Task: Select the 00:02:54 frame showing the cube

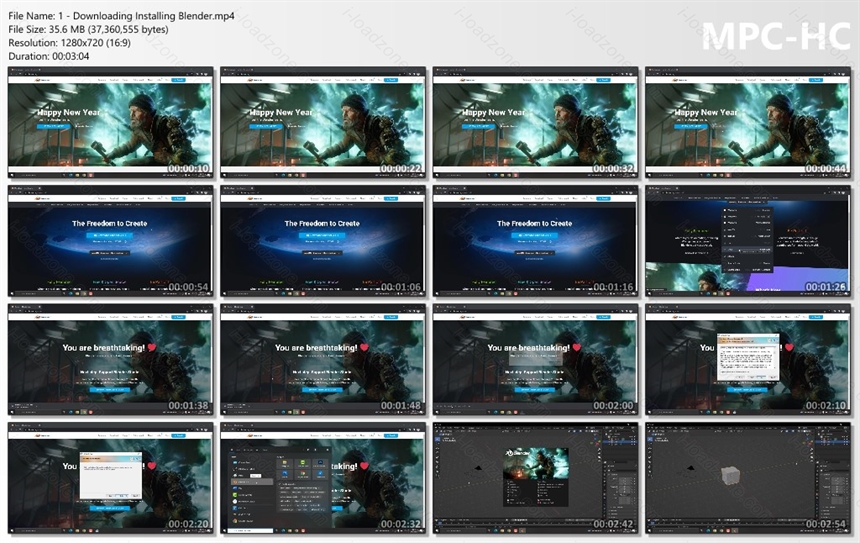Action: (x=748, y=478)
